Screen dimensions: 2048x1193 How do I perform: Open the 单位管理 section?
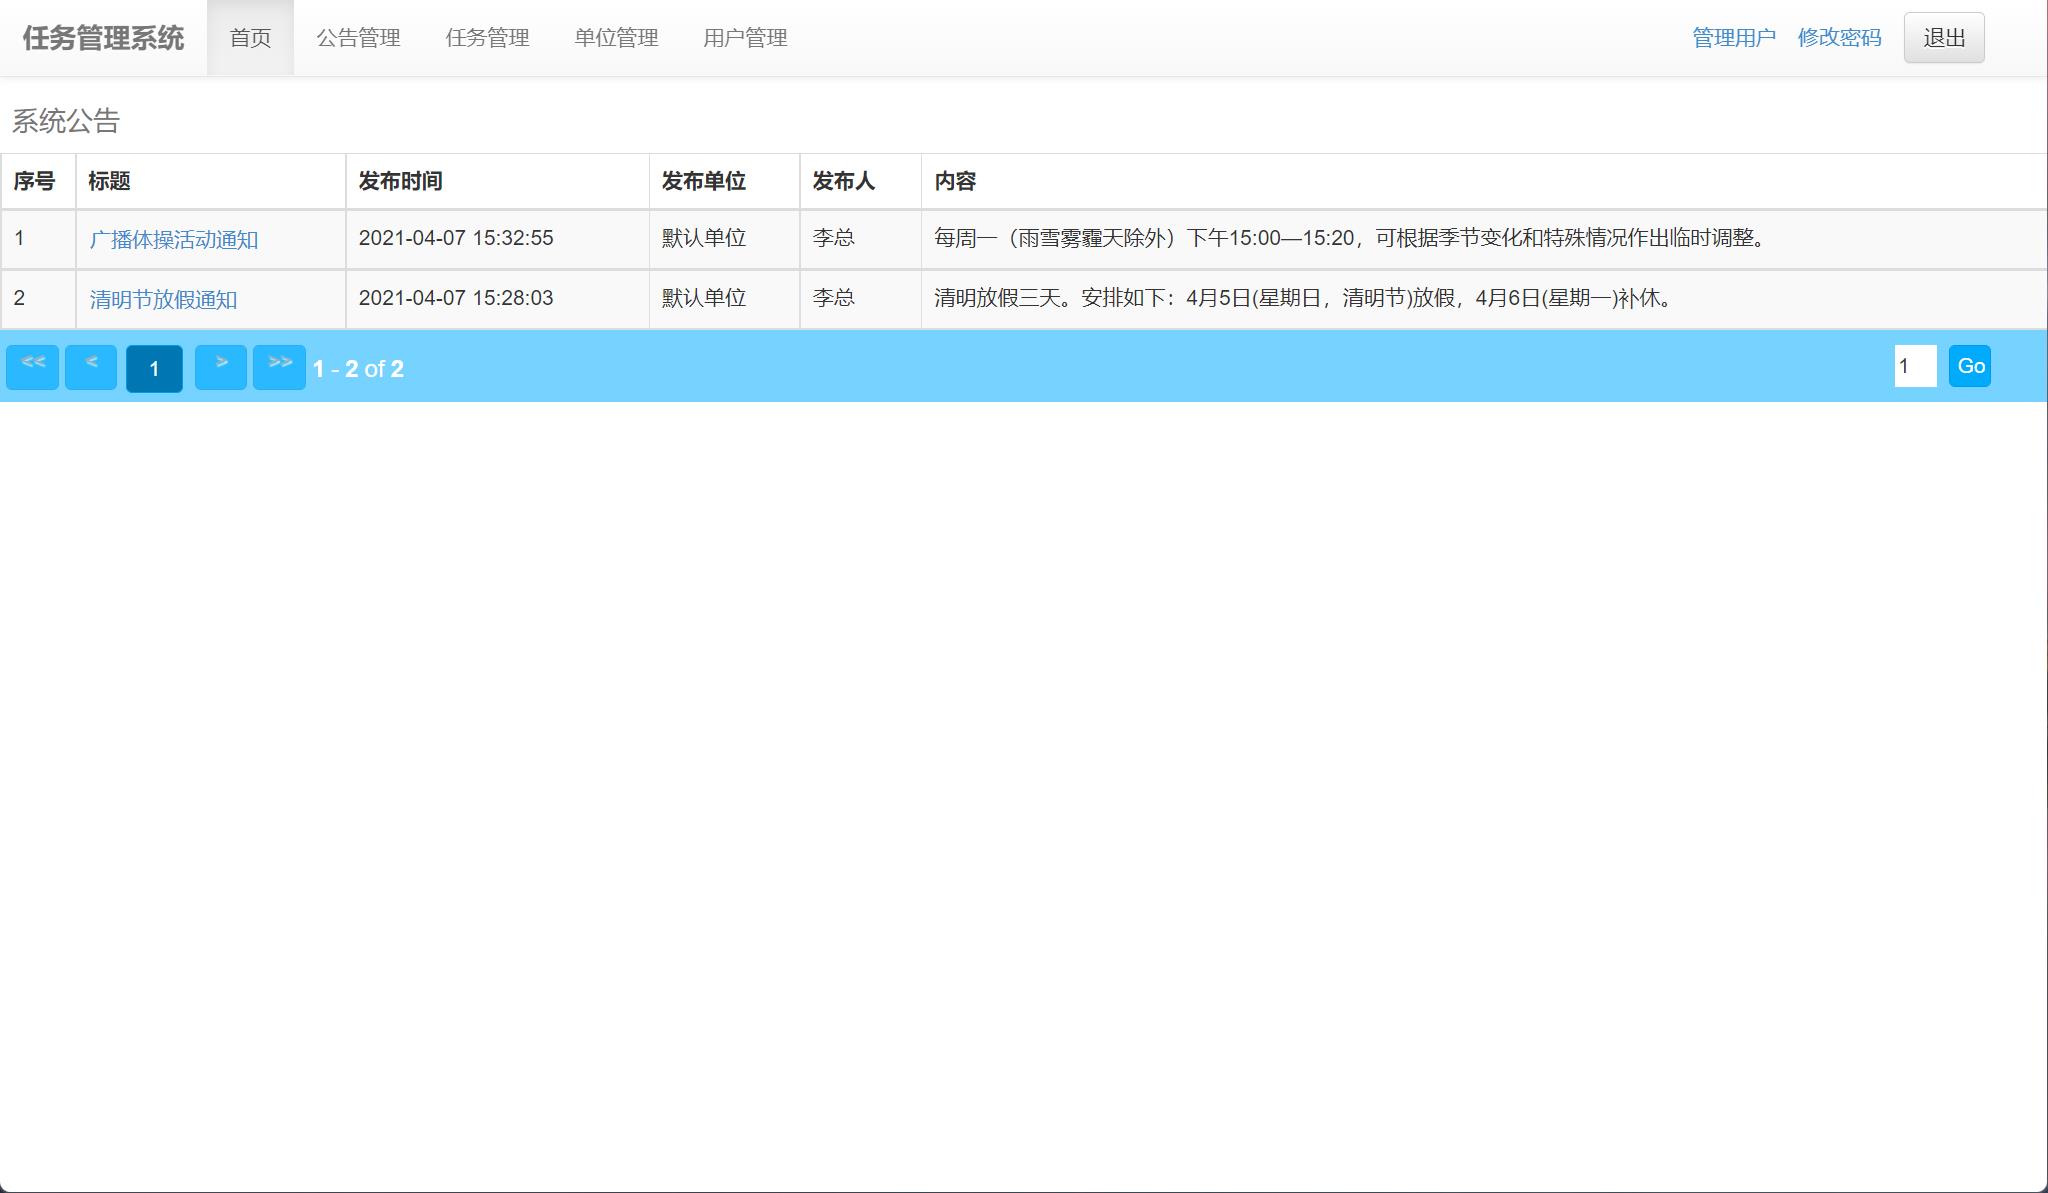(x=616, y=39)
